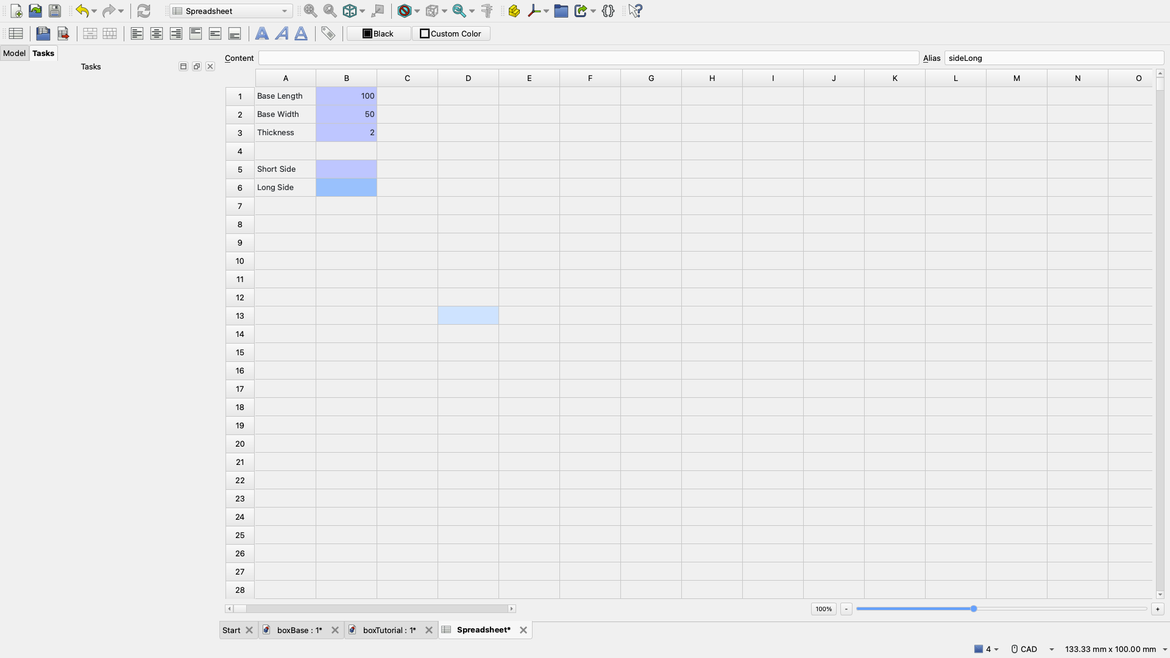The width and height of the screenshot is (1170, 658).
Task: Merge the selected cells
Action: coord(89,32)
